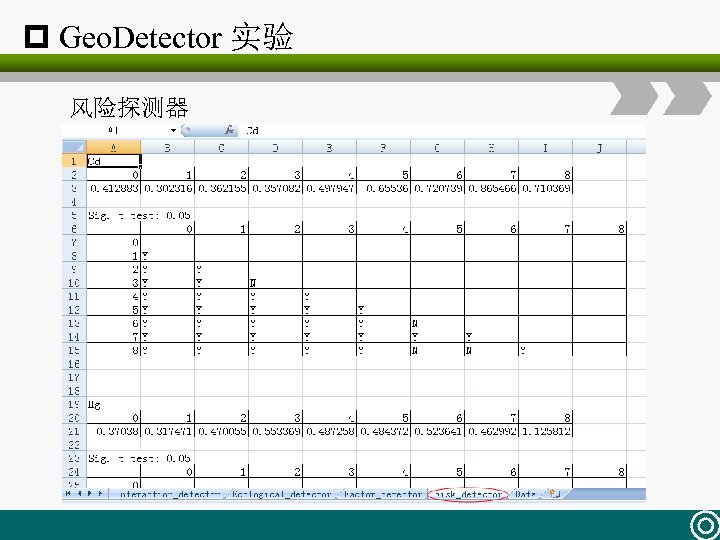720x540 pixels.
Task: Select row 15 header
Action: coord(74,350)
